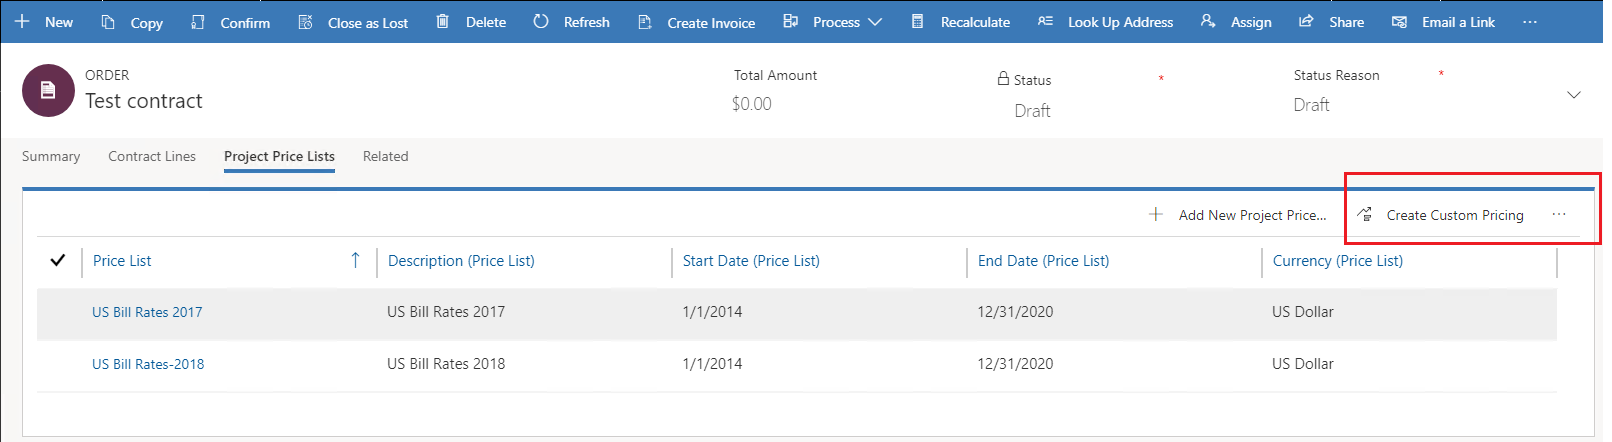Click the Delete trash icon

[442, 21]
